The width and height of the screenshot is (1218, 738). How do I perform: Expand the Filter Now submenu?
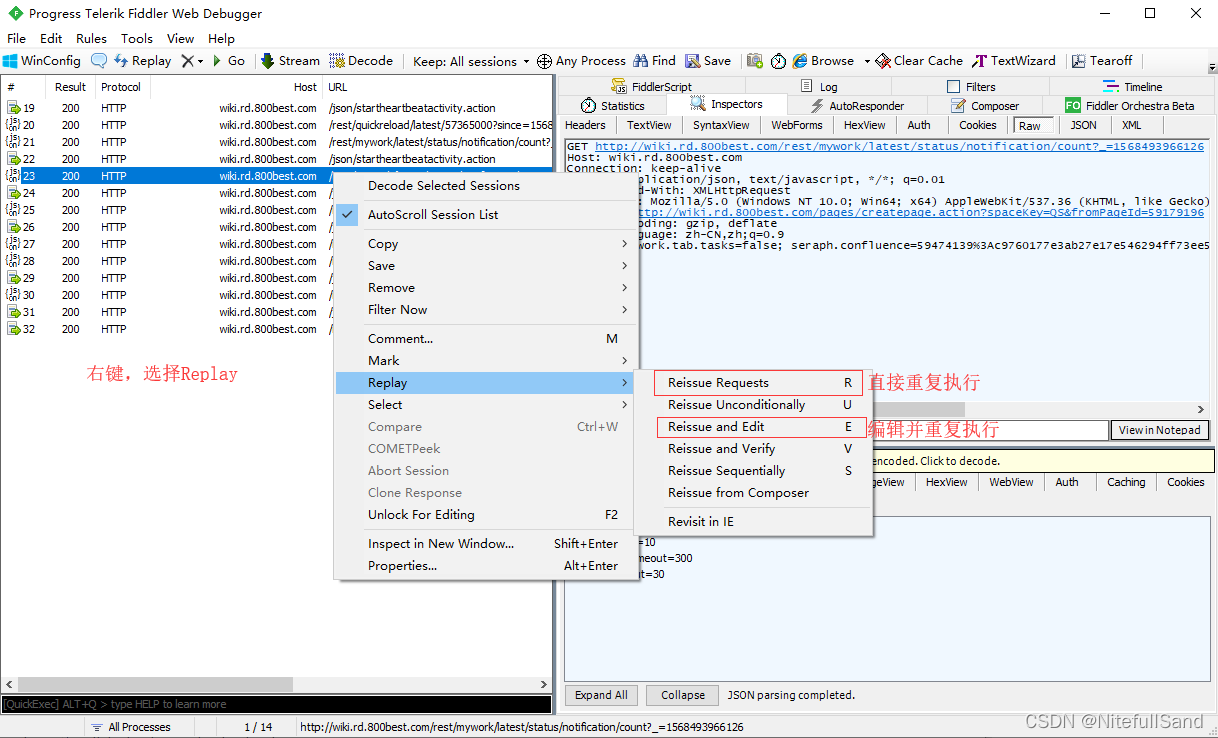click(485, 310)
